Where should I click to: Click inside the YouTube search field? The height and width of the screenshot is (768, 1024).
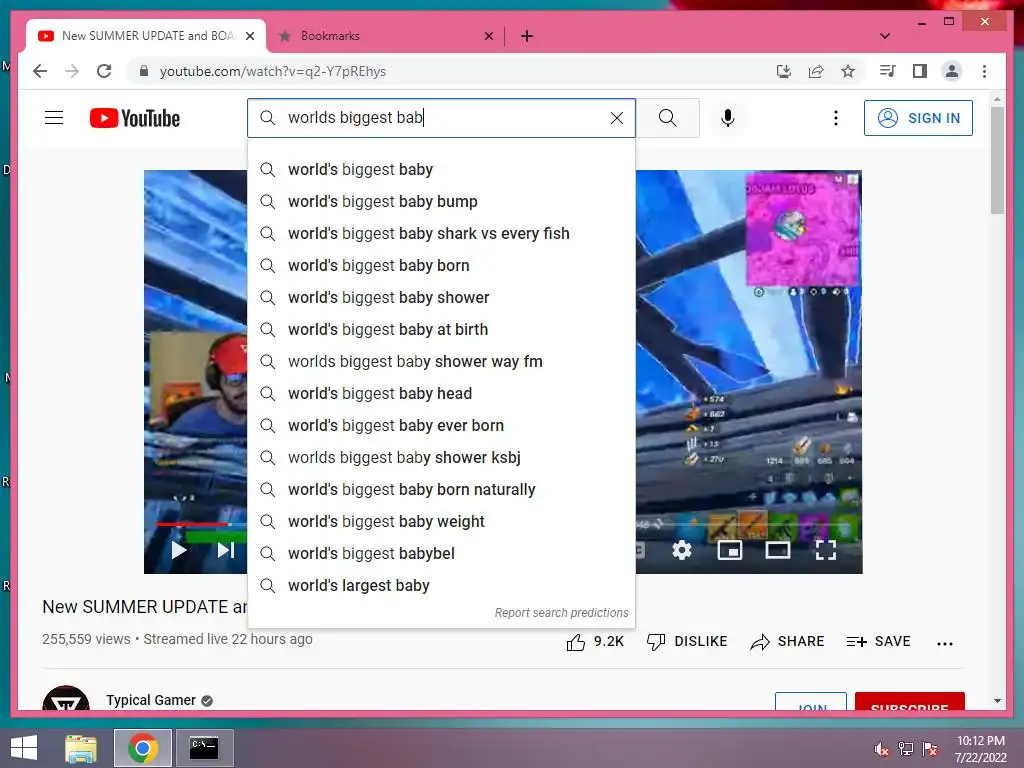click(441, 118)
